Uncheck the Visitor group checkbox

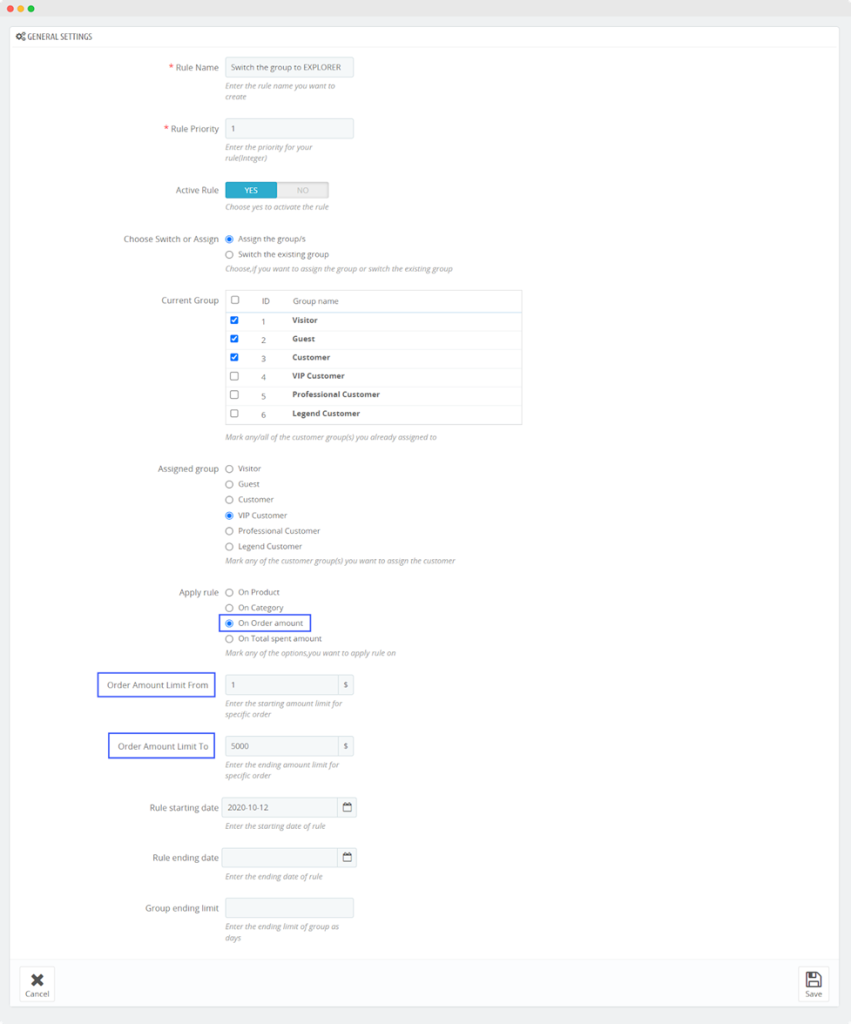pyautogui.click(x=234, y=321)
